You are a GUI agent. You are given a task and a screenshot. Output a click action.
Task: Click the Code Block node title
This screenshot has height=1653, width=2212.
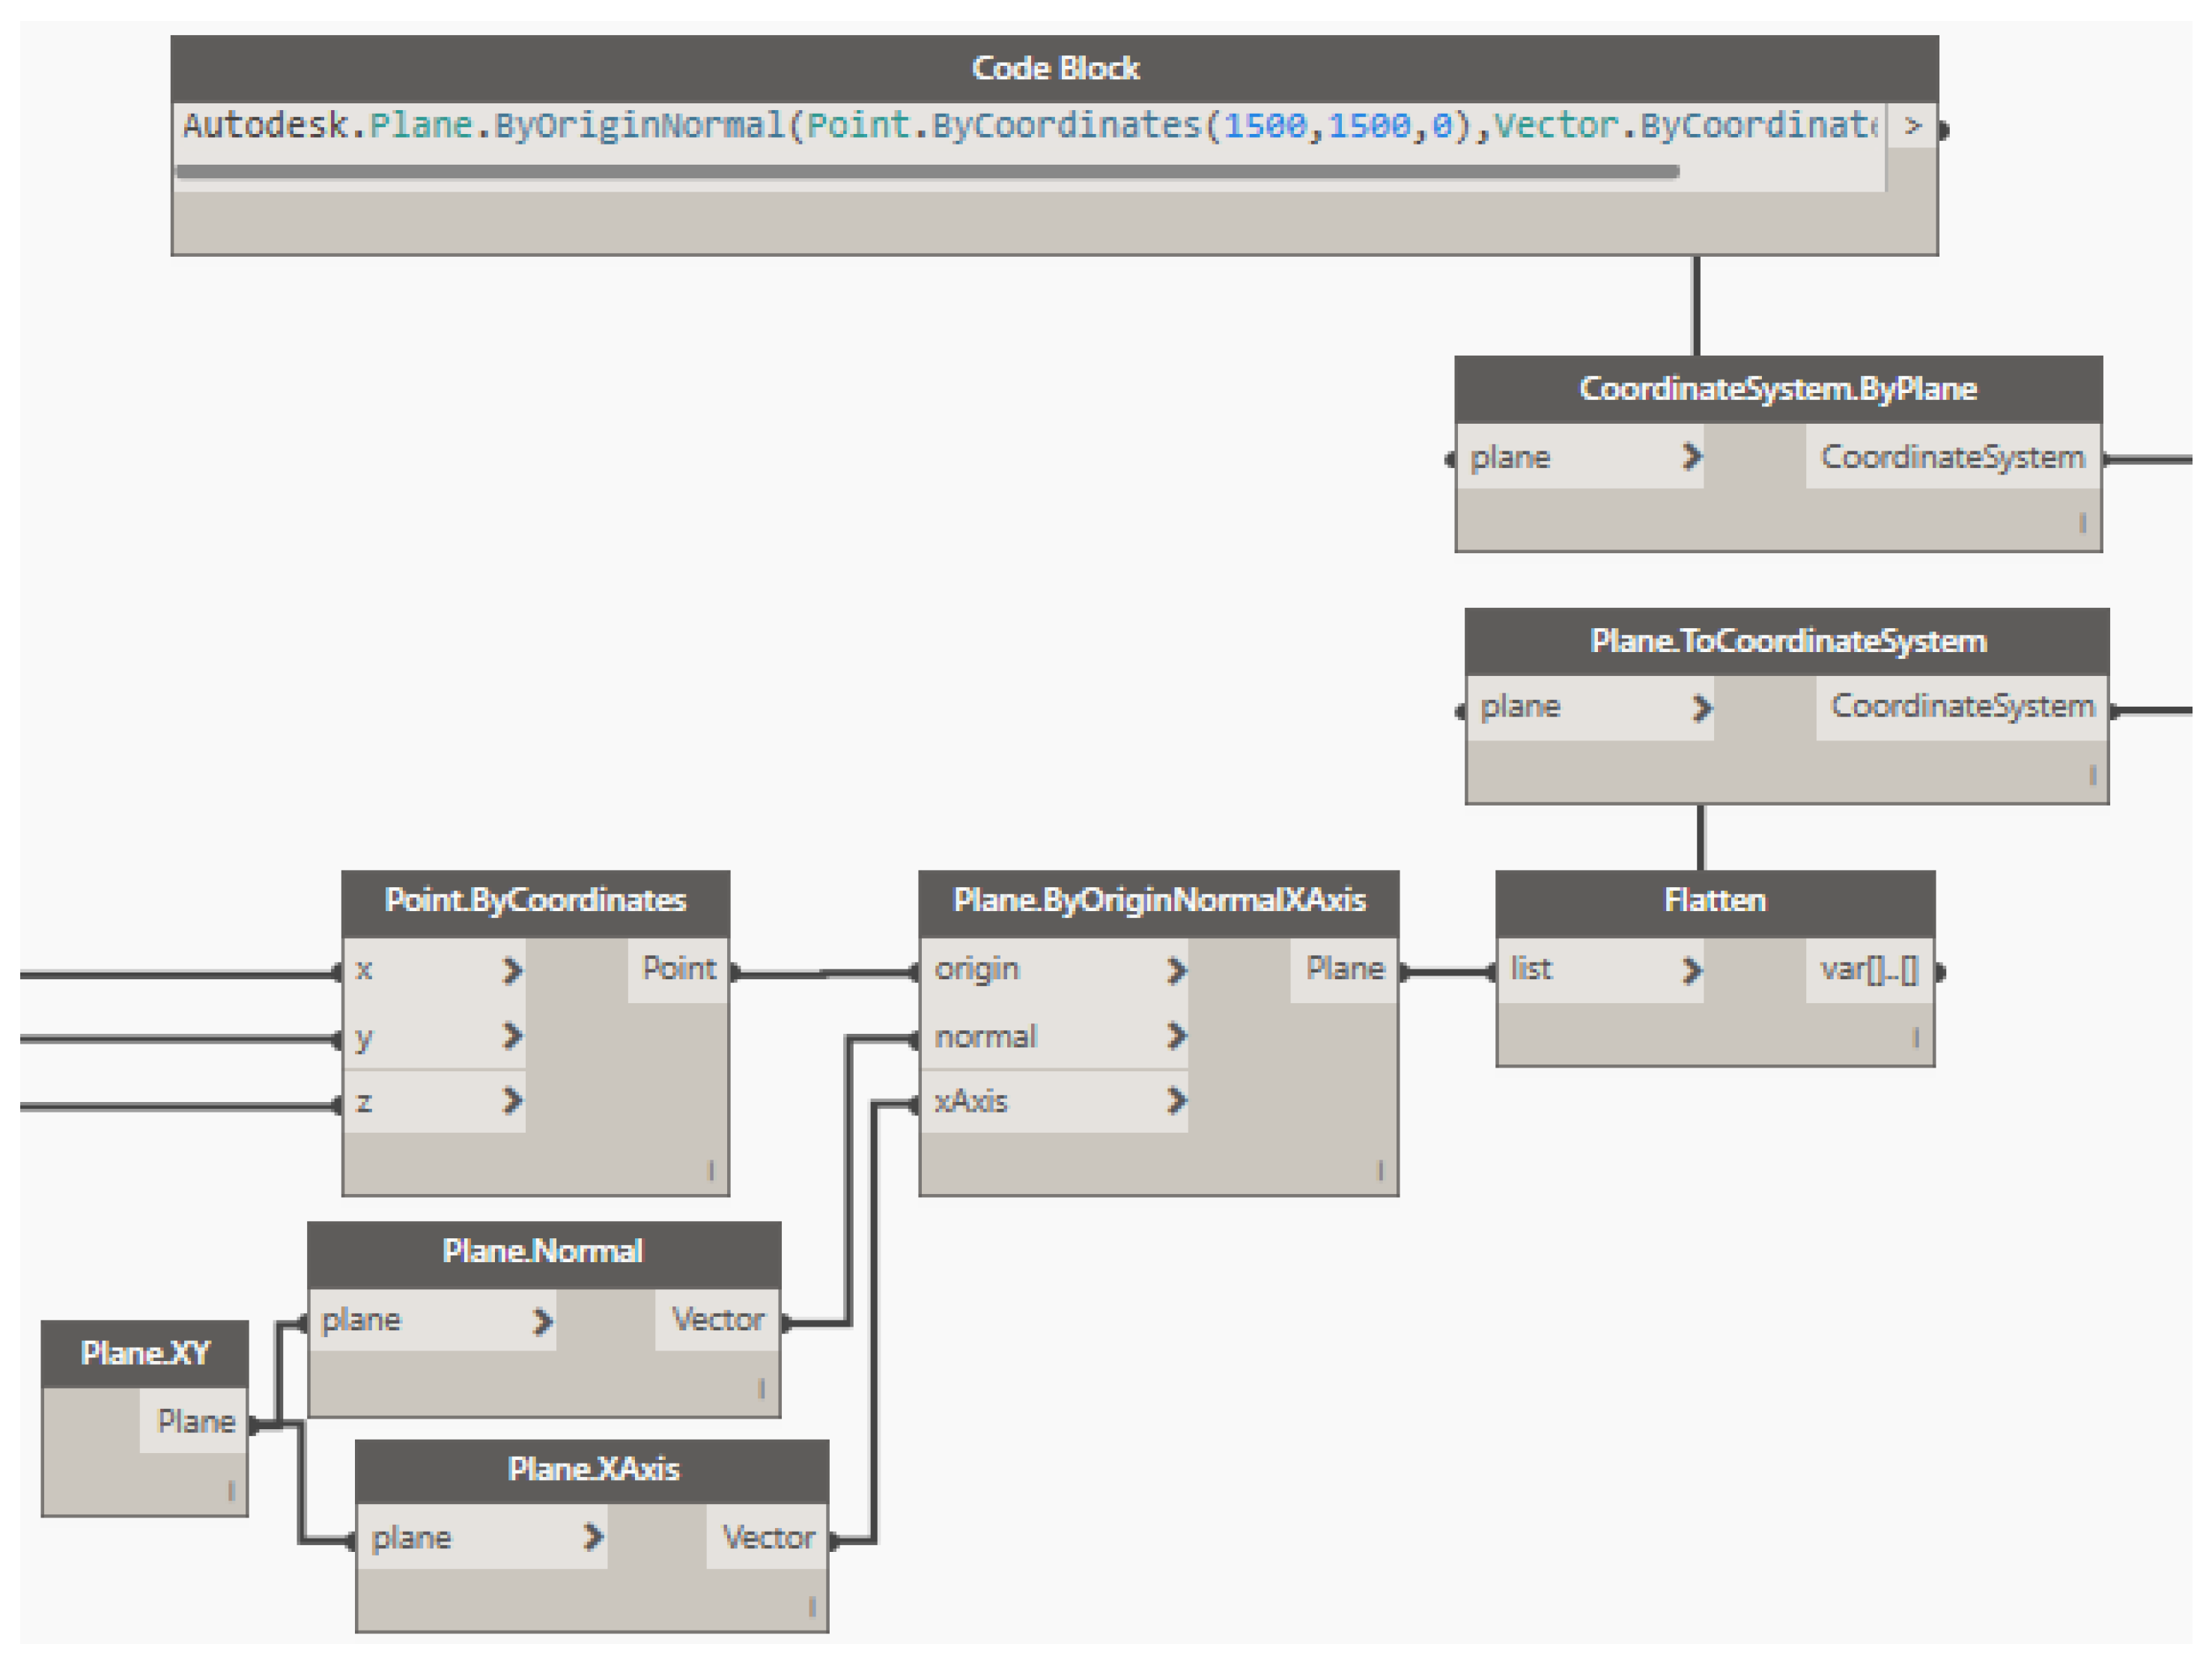tap(1054, 68)
